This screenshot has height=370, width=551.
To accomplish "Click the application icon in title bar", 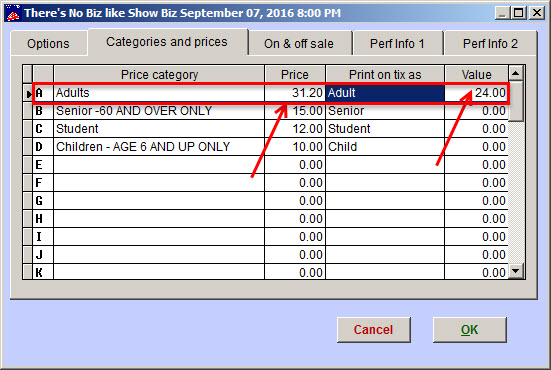I will click(13, 13).
